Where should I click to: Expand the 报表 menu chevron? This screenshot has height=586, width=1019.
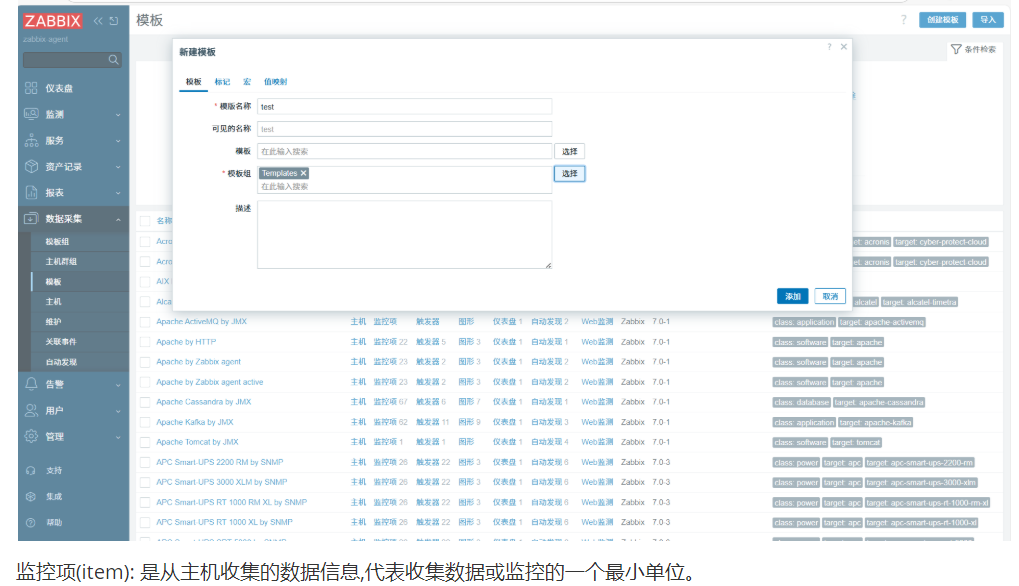[x=118, y=193]
